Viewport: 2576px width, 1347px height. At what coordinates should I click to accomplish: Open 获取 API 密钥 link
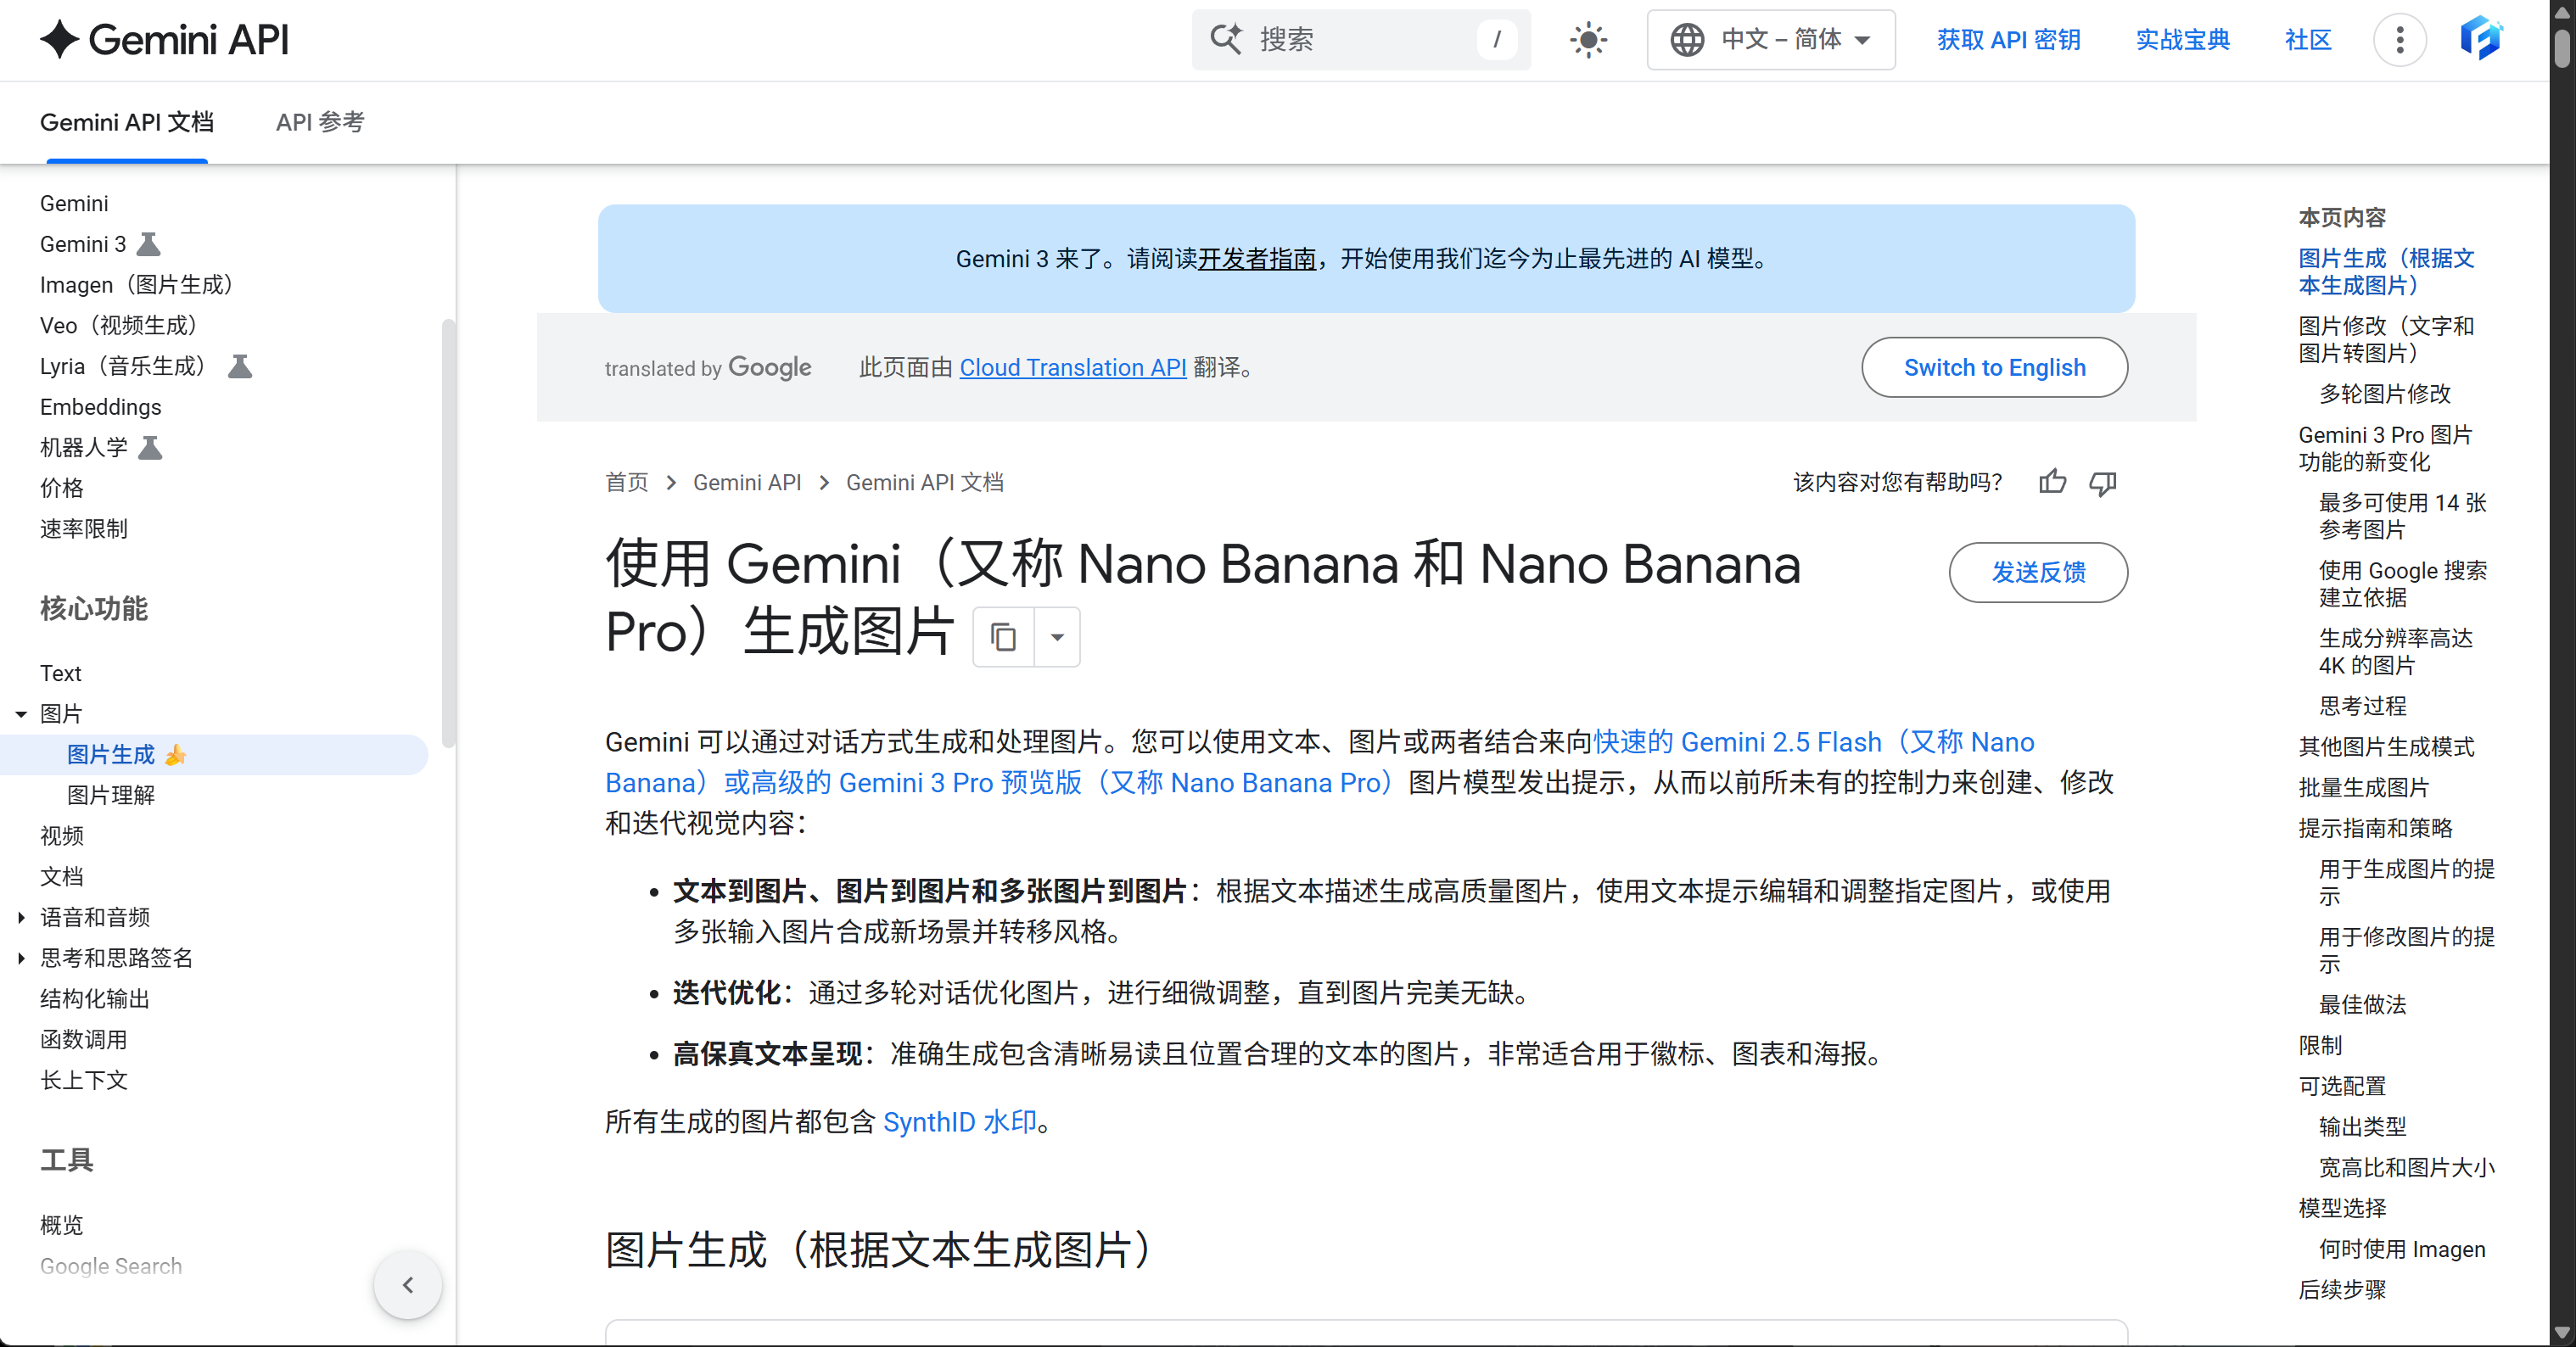point(2008,40)
